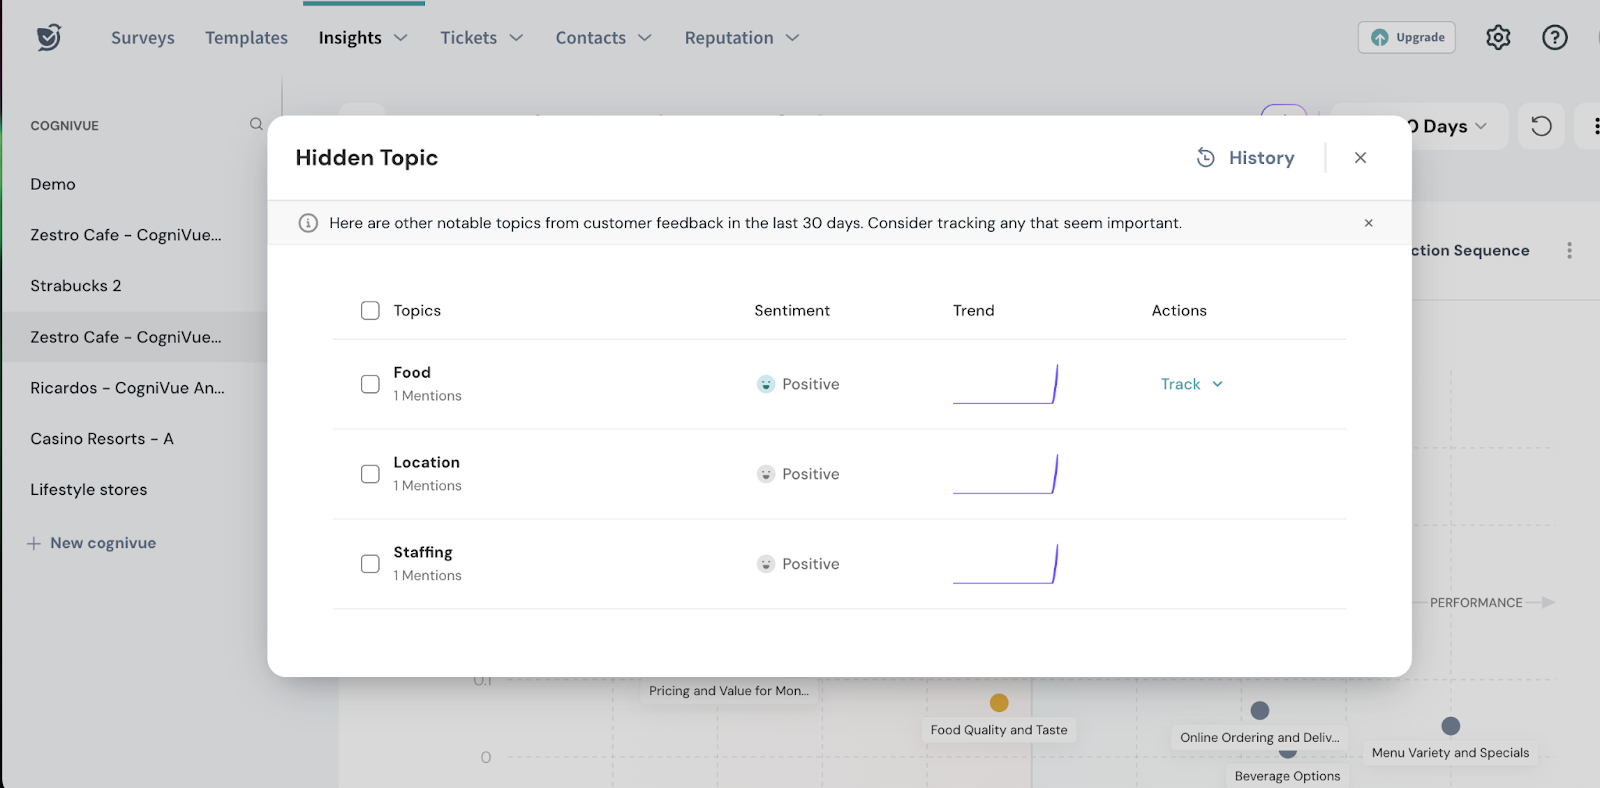
Task: Check the Location topic checkbox
Action: pos(370,474)
